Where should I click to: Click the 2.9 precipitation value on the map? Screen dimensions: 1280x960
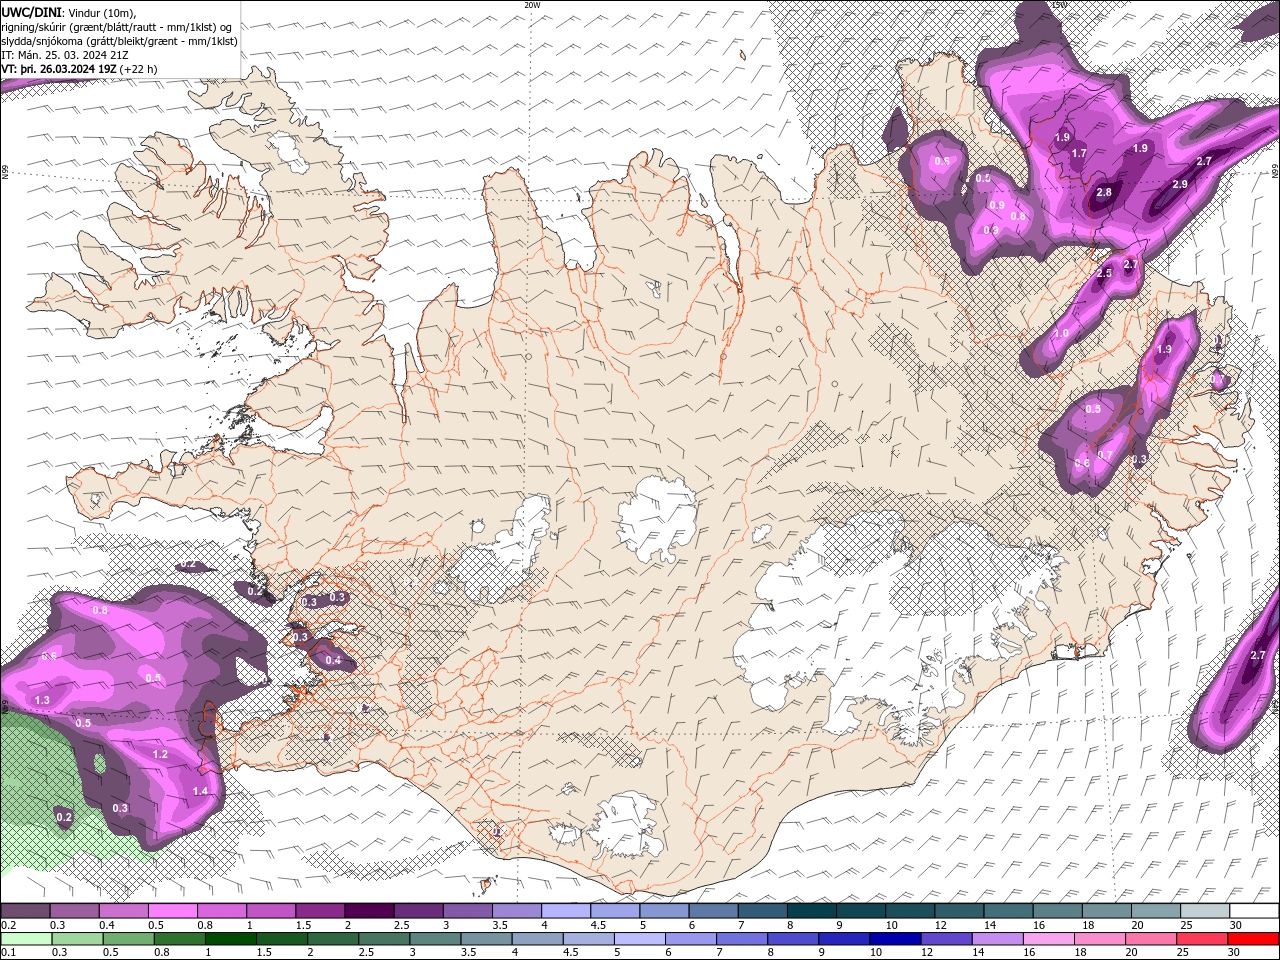click(x=1180, y=184)
